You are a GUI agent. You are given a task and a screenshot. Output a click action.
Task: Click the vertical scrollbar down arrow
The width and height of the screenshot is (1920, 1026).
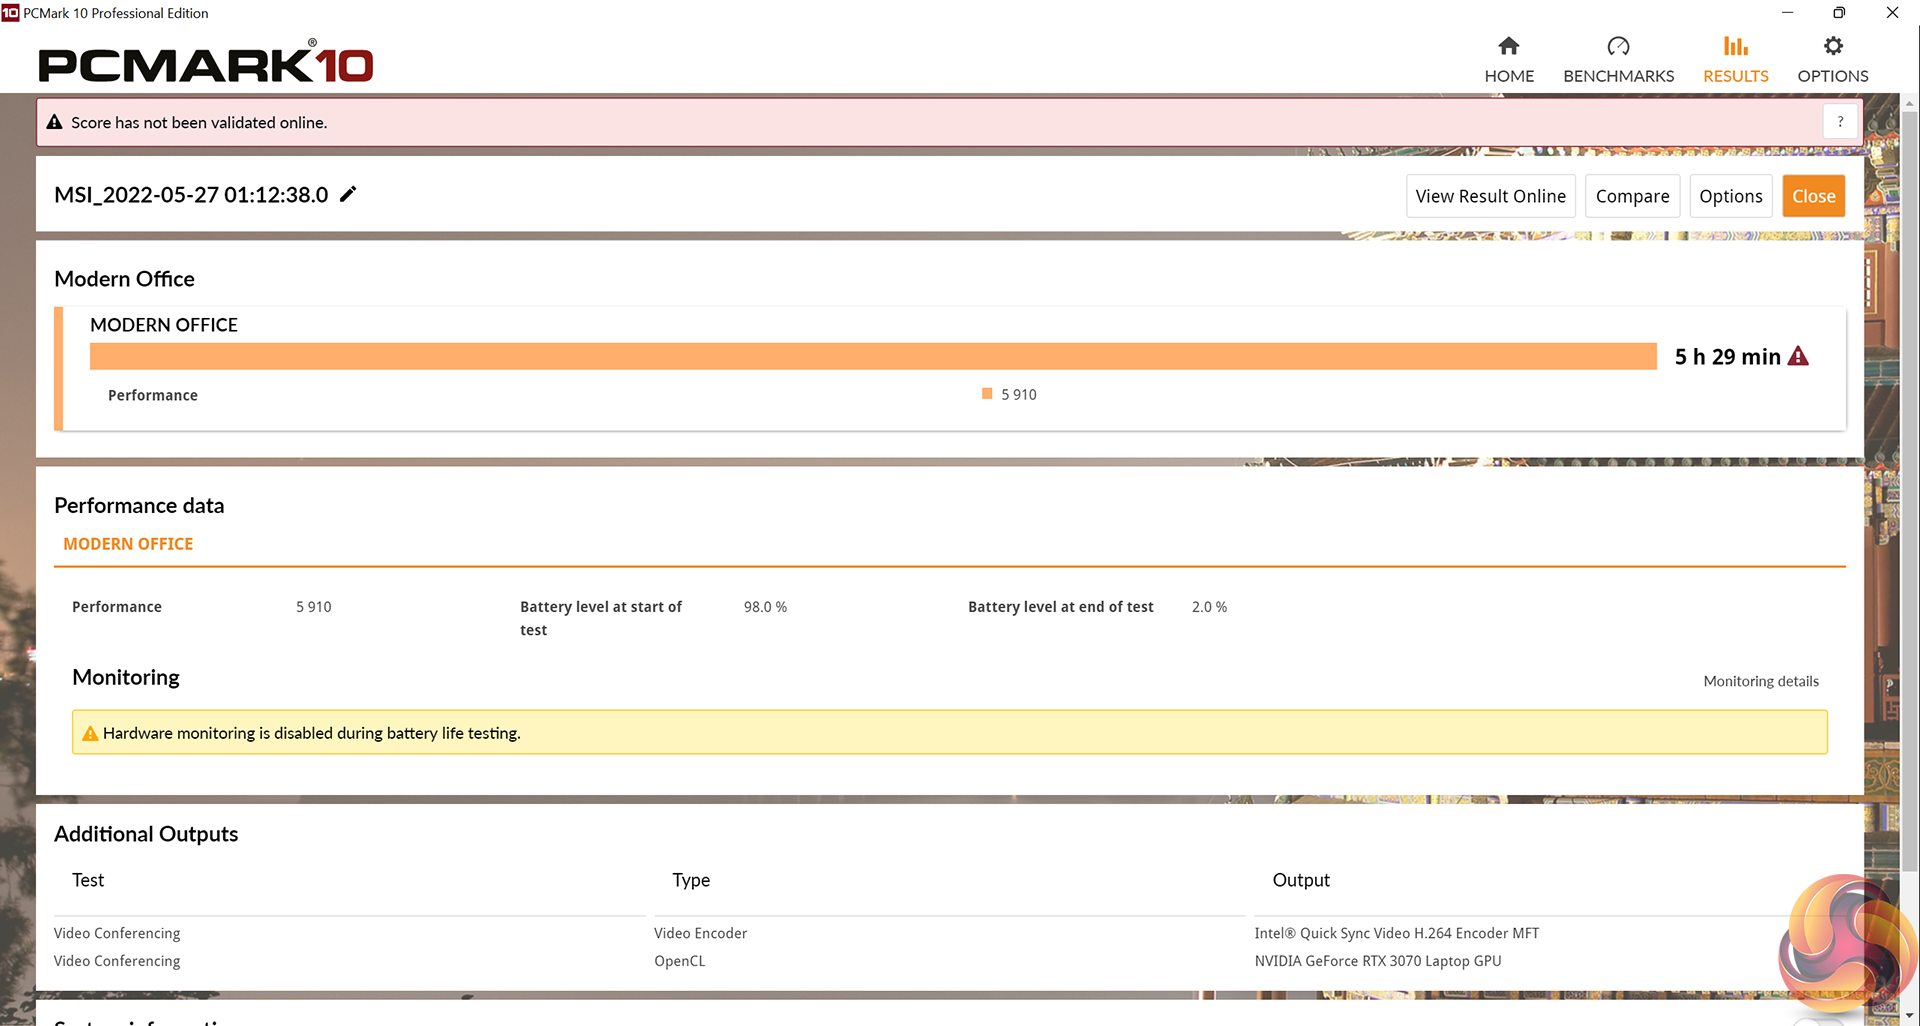coord(1910,1016)
